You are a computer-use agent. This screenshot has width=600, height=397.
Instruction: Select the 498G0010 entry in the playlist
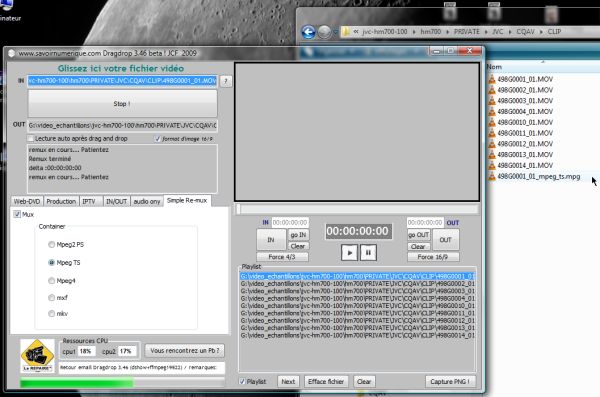357,306
